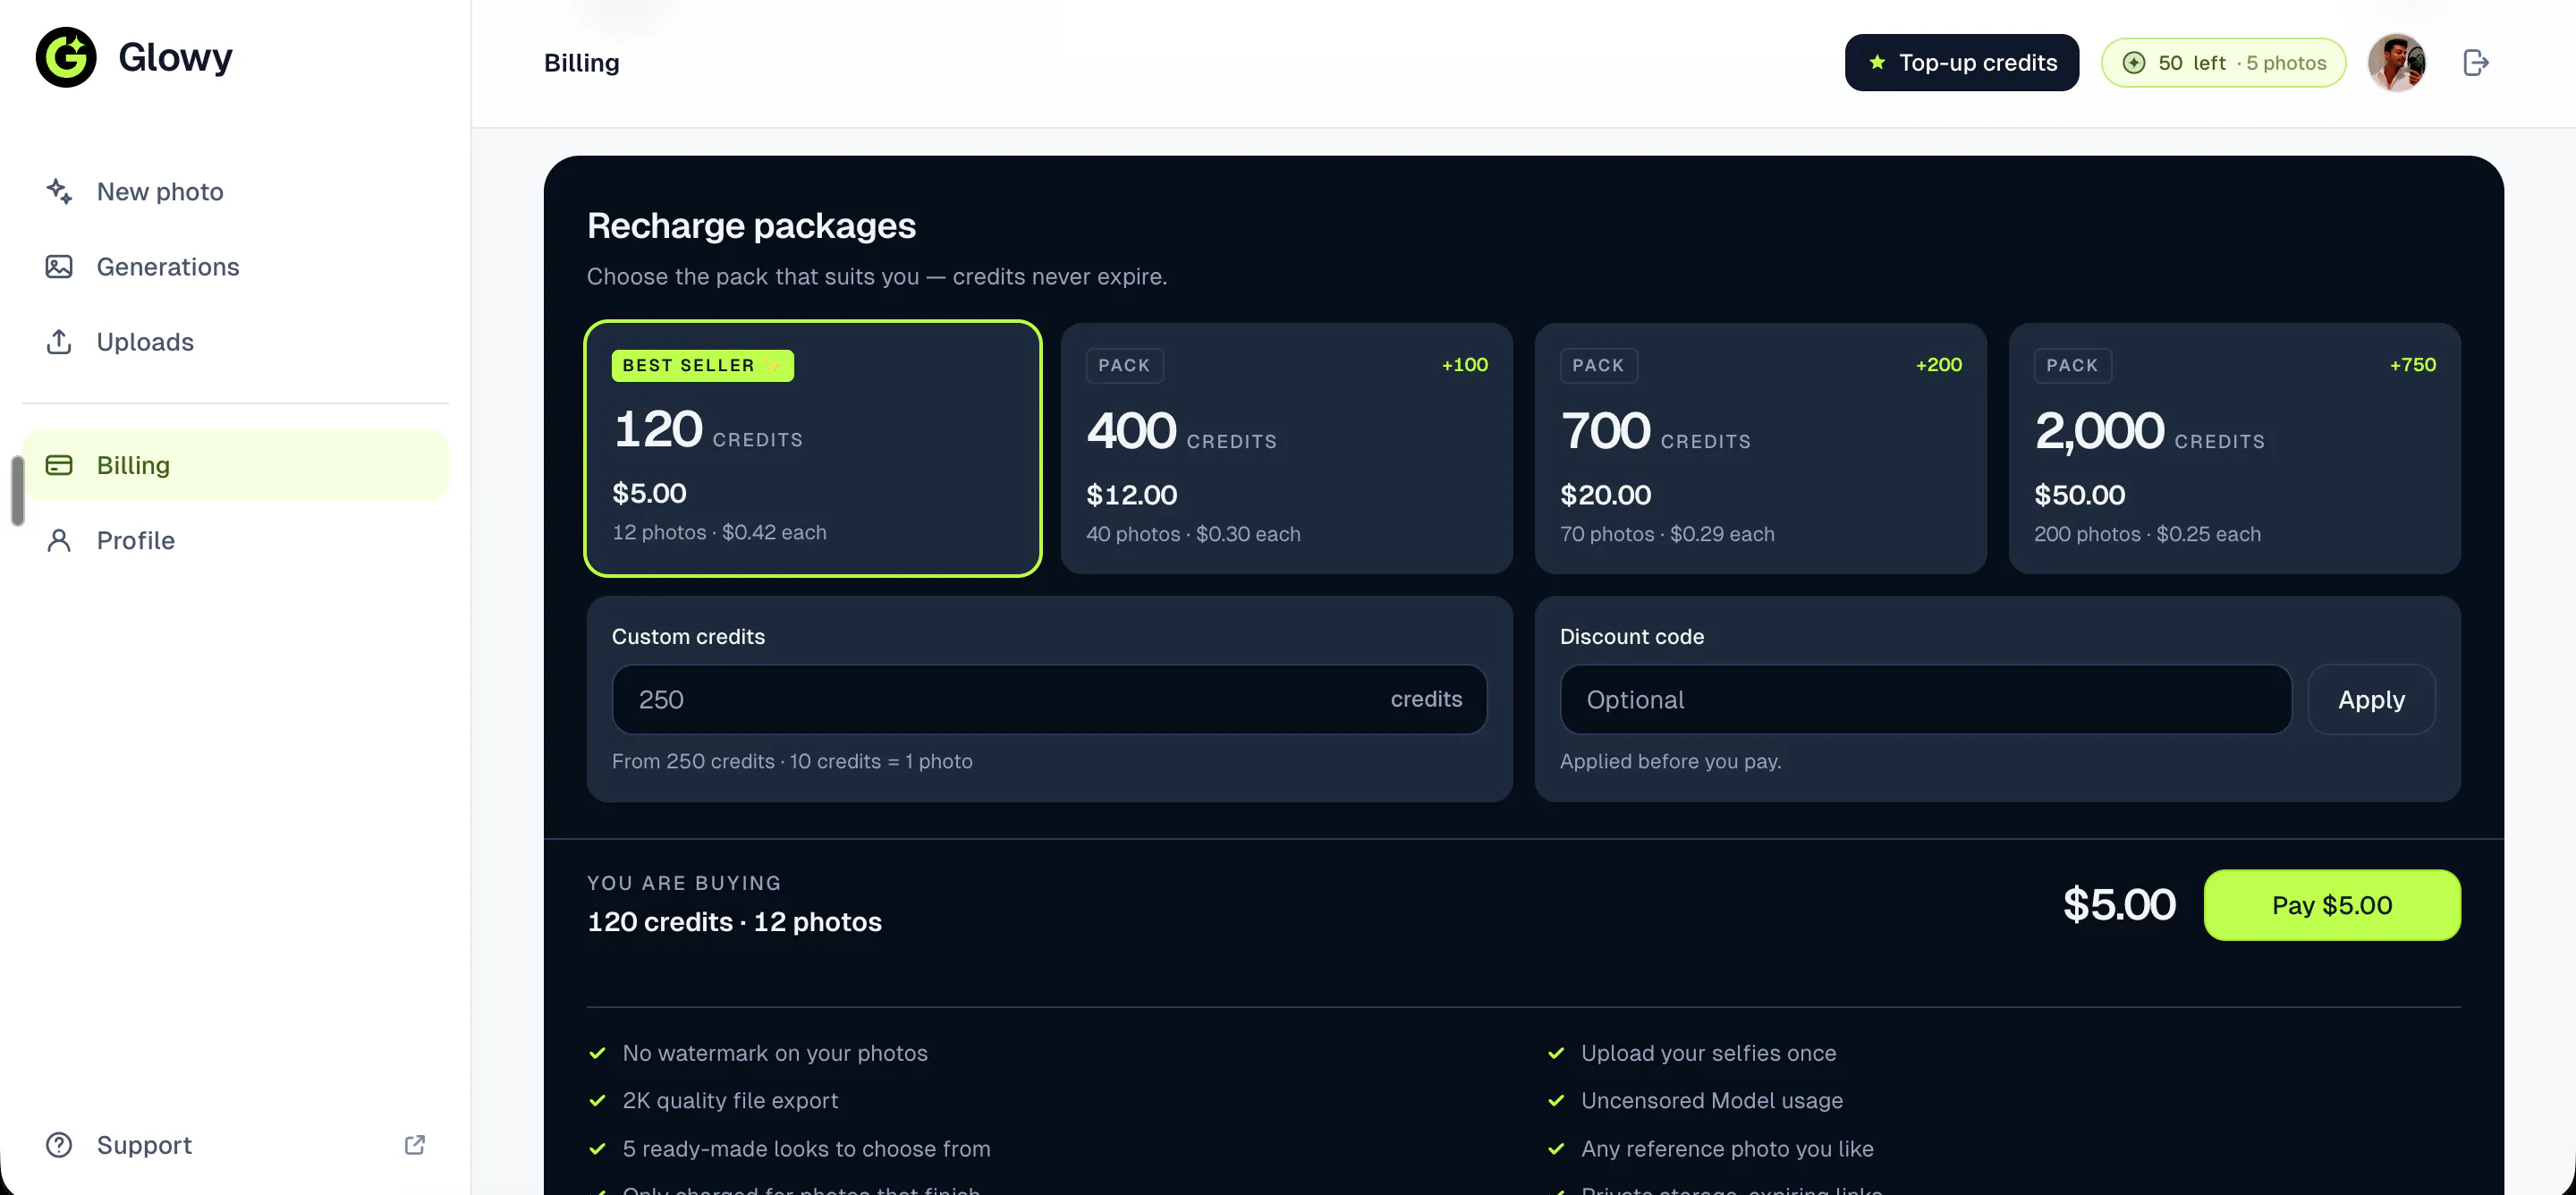Screen dimensions: 2576x1195
Task: Click the sidebar scrollbar handle
Action: coord(17,490)
